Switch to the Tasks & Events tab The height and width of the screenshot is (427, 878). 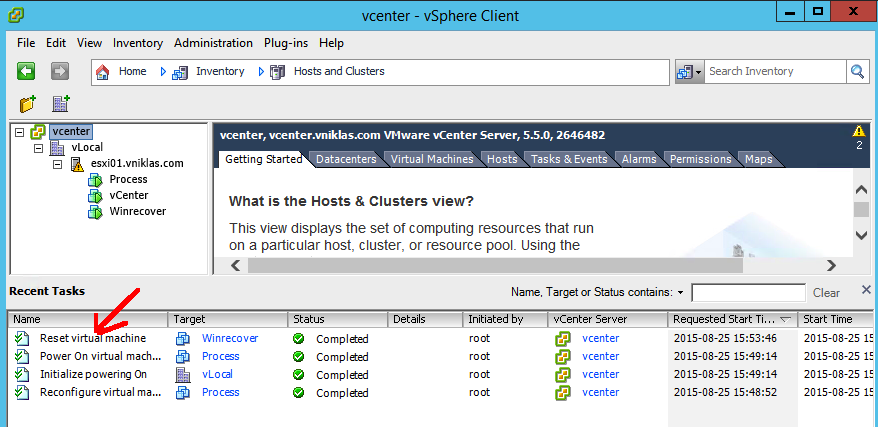tap(569, 159)
